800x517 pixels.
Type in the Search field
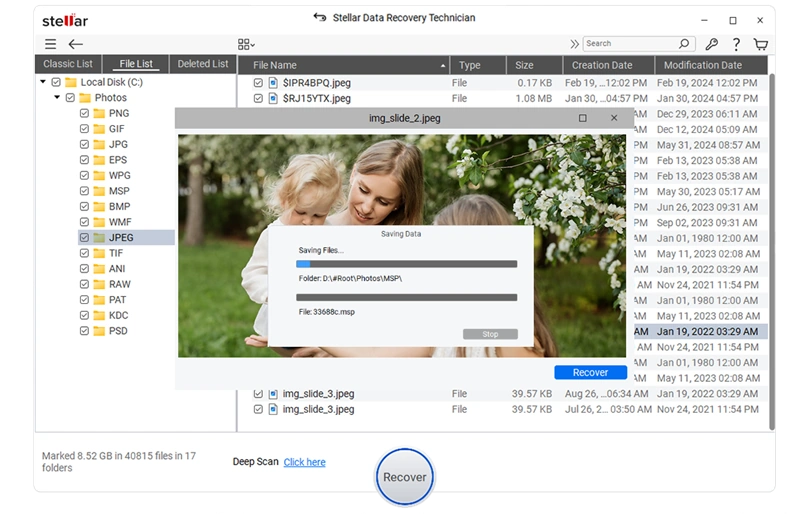coord(630,44)
